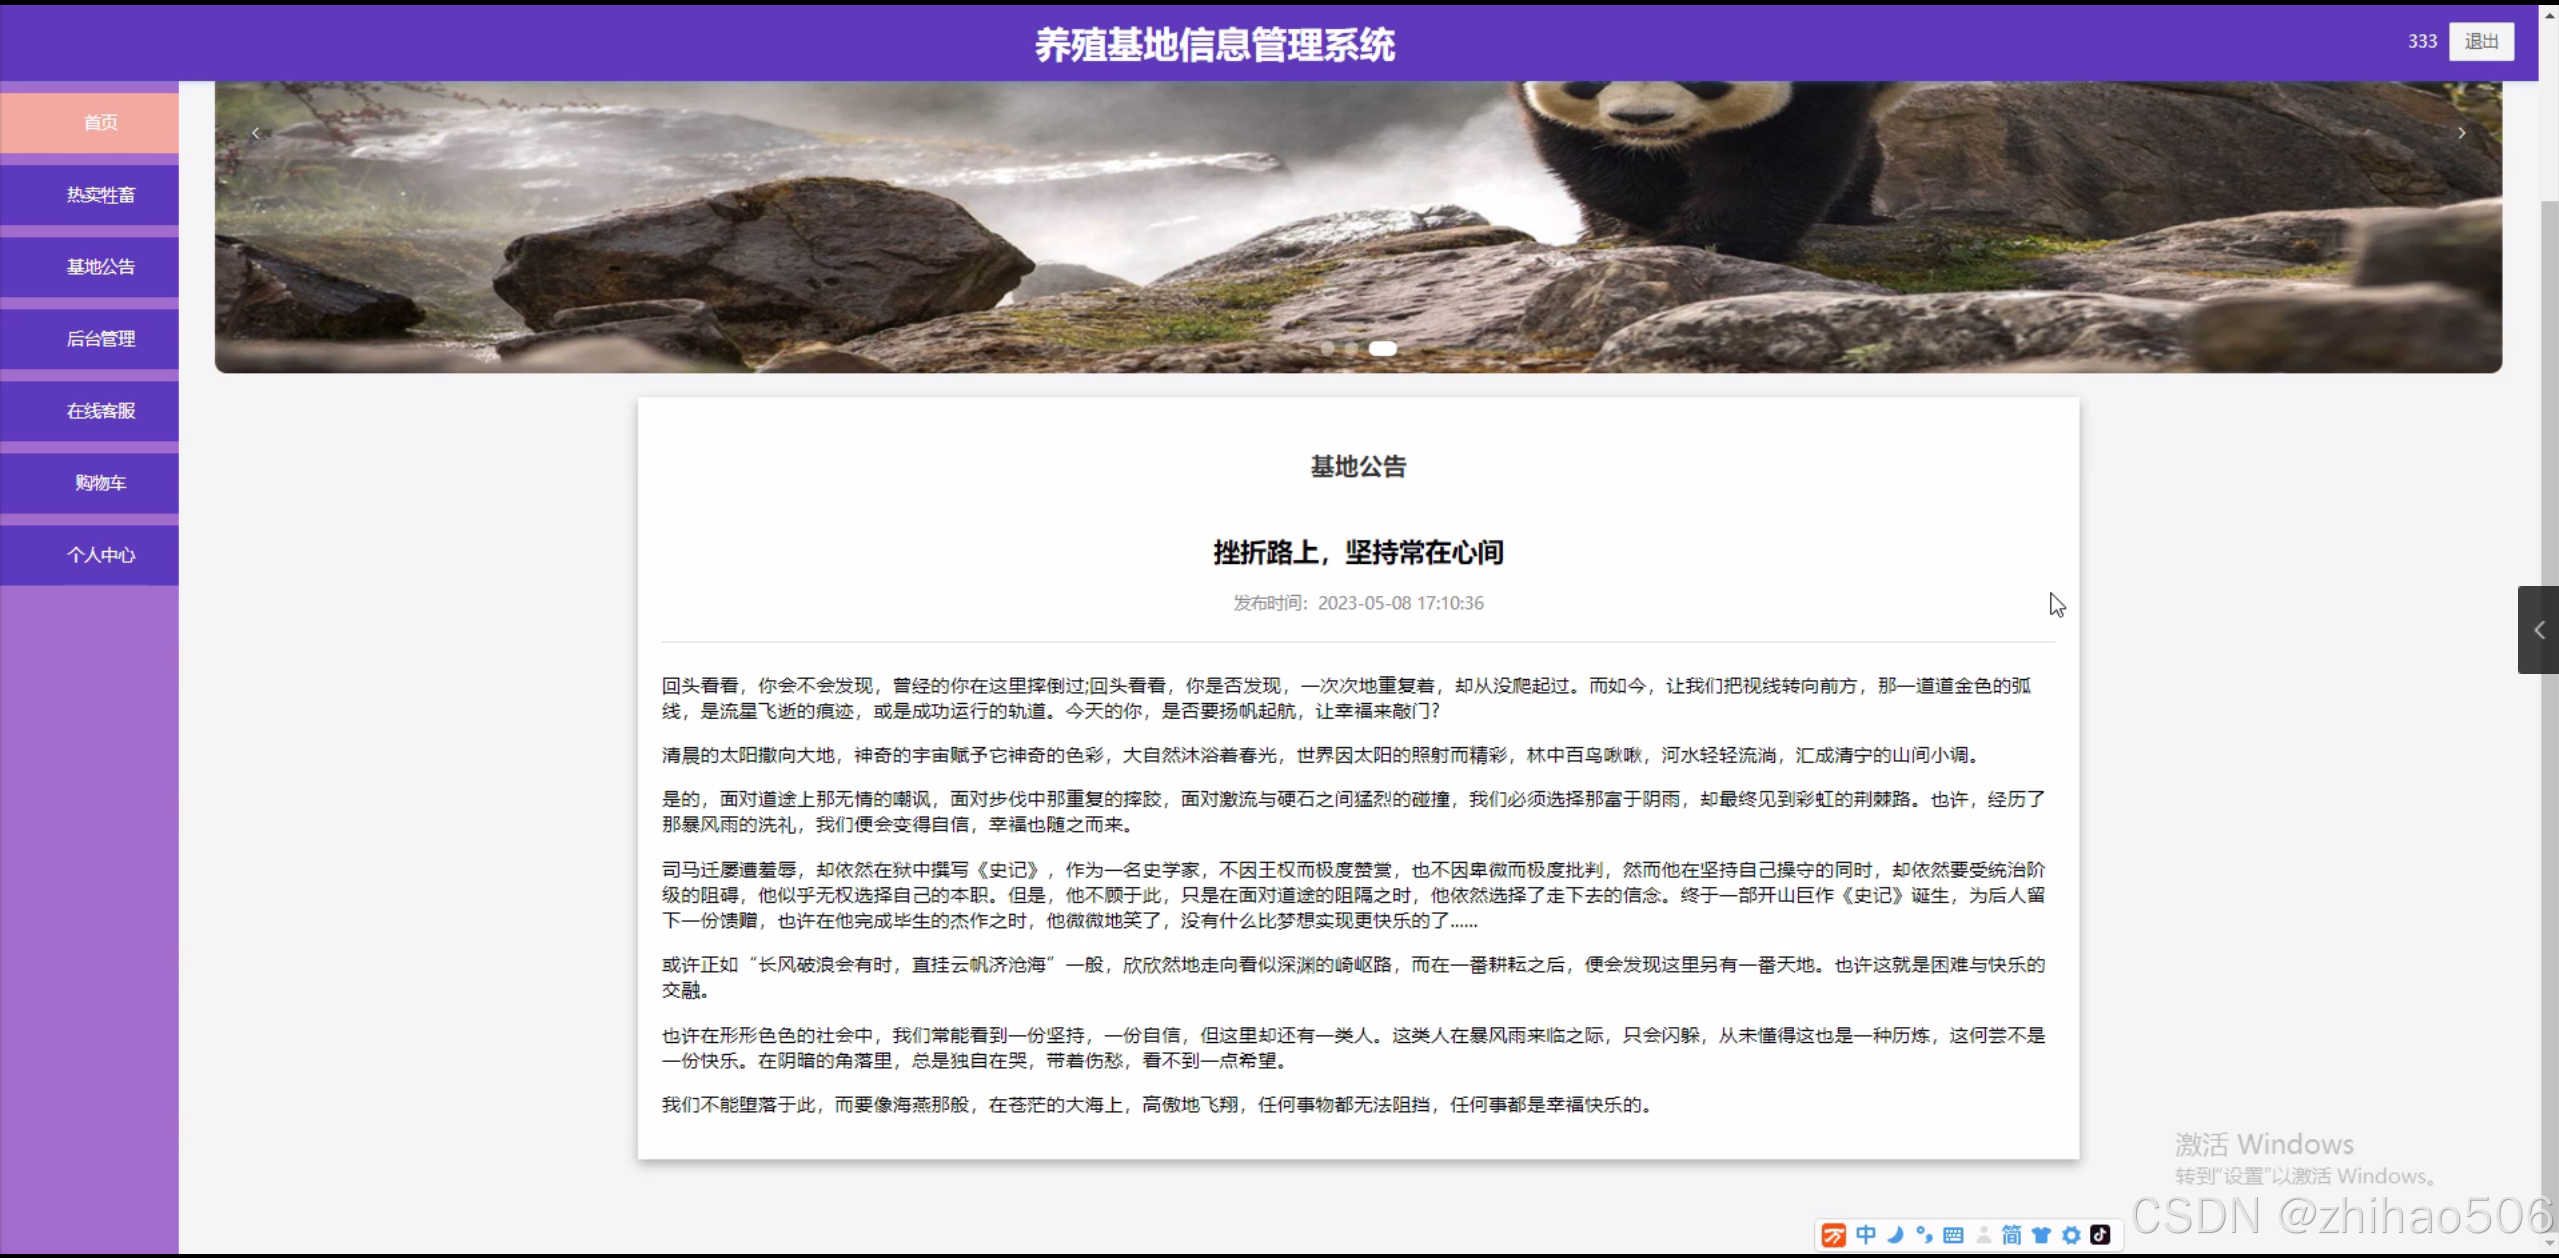Viewport: 2559px width, 1258px height.
Task: Select the second carousel indicator dot
Action: point(1351,348)
